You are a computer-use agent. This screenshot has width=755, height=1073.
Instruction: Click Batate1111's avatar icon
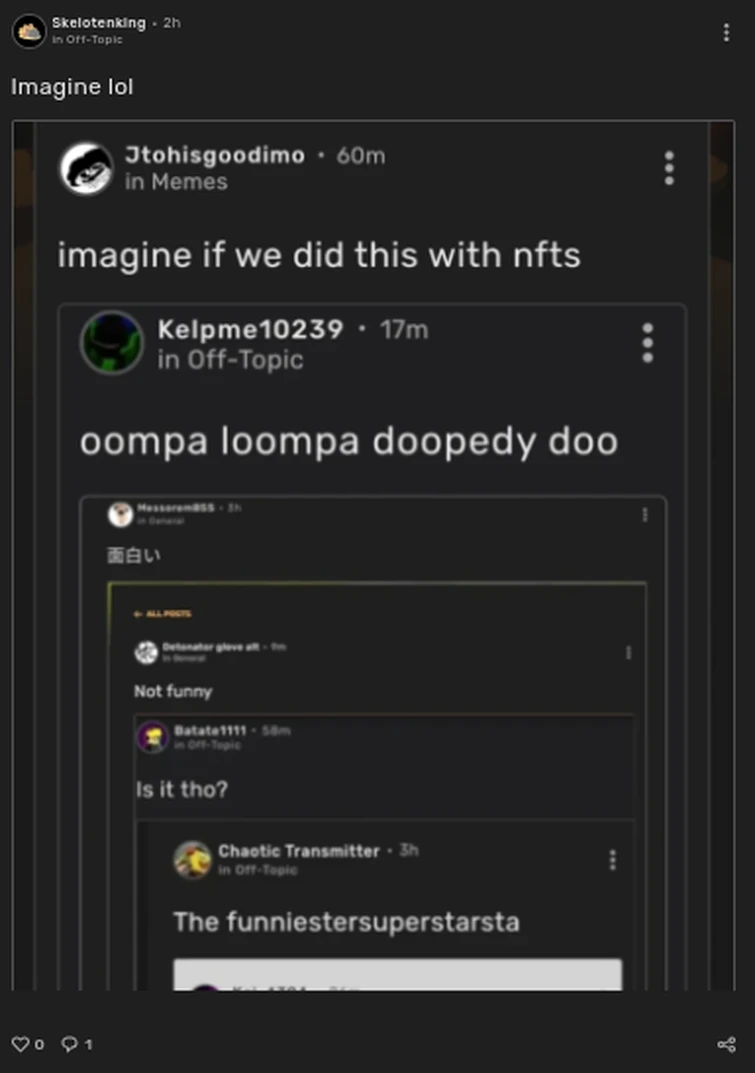[x=153, y=737]
